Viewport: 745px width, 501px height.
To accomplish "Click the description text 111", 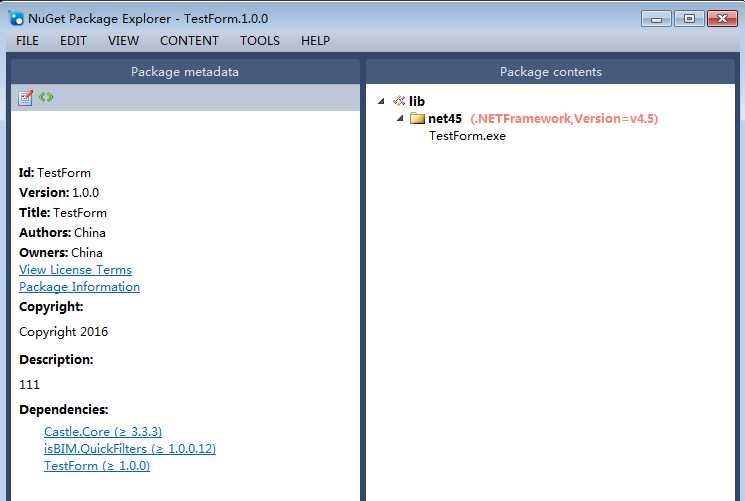I will (x=29, y=385).
